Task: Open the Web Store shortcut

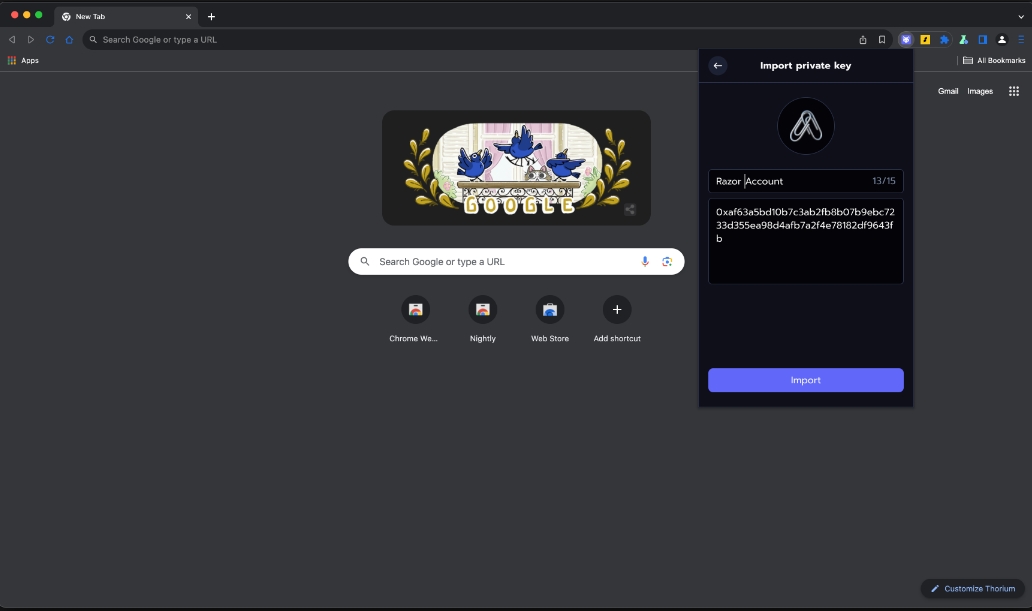Action: pos(550,319)
